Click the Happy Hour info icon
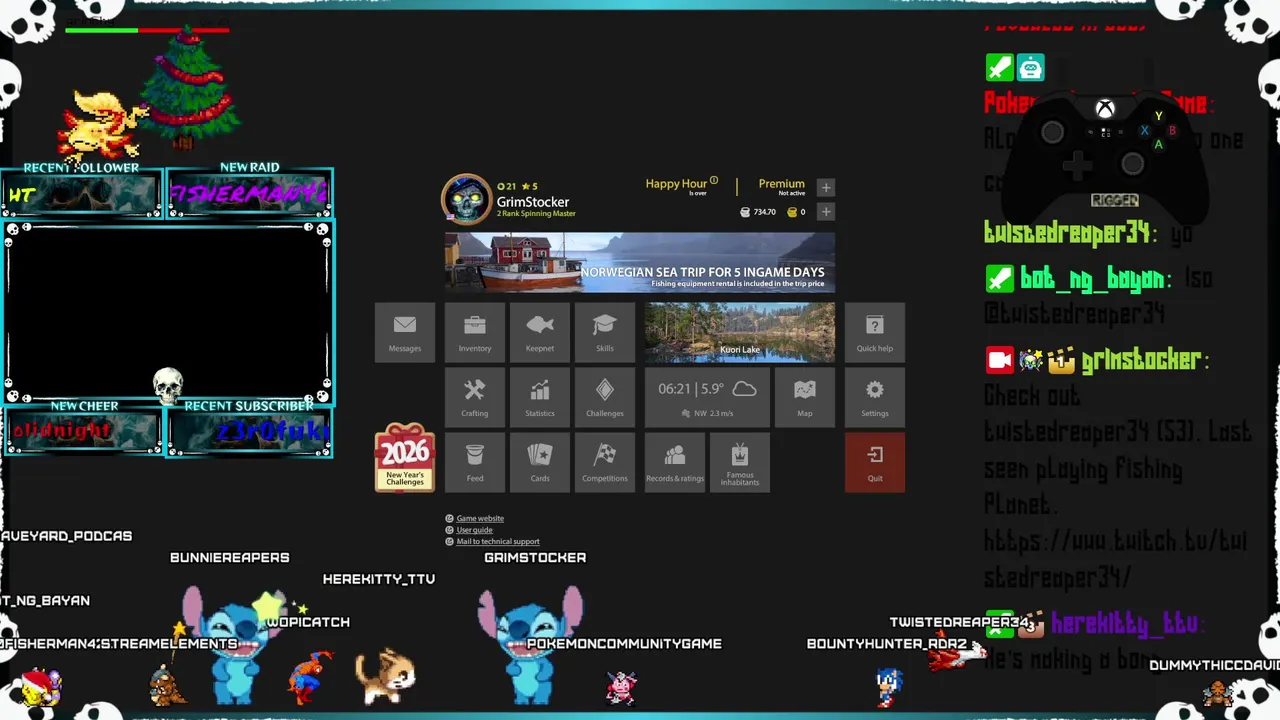This screenshot has height=720, width=1280. pyautogui.click(x=714, y=181)
